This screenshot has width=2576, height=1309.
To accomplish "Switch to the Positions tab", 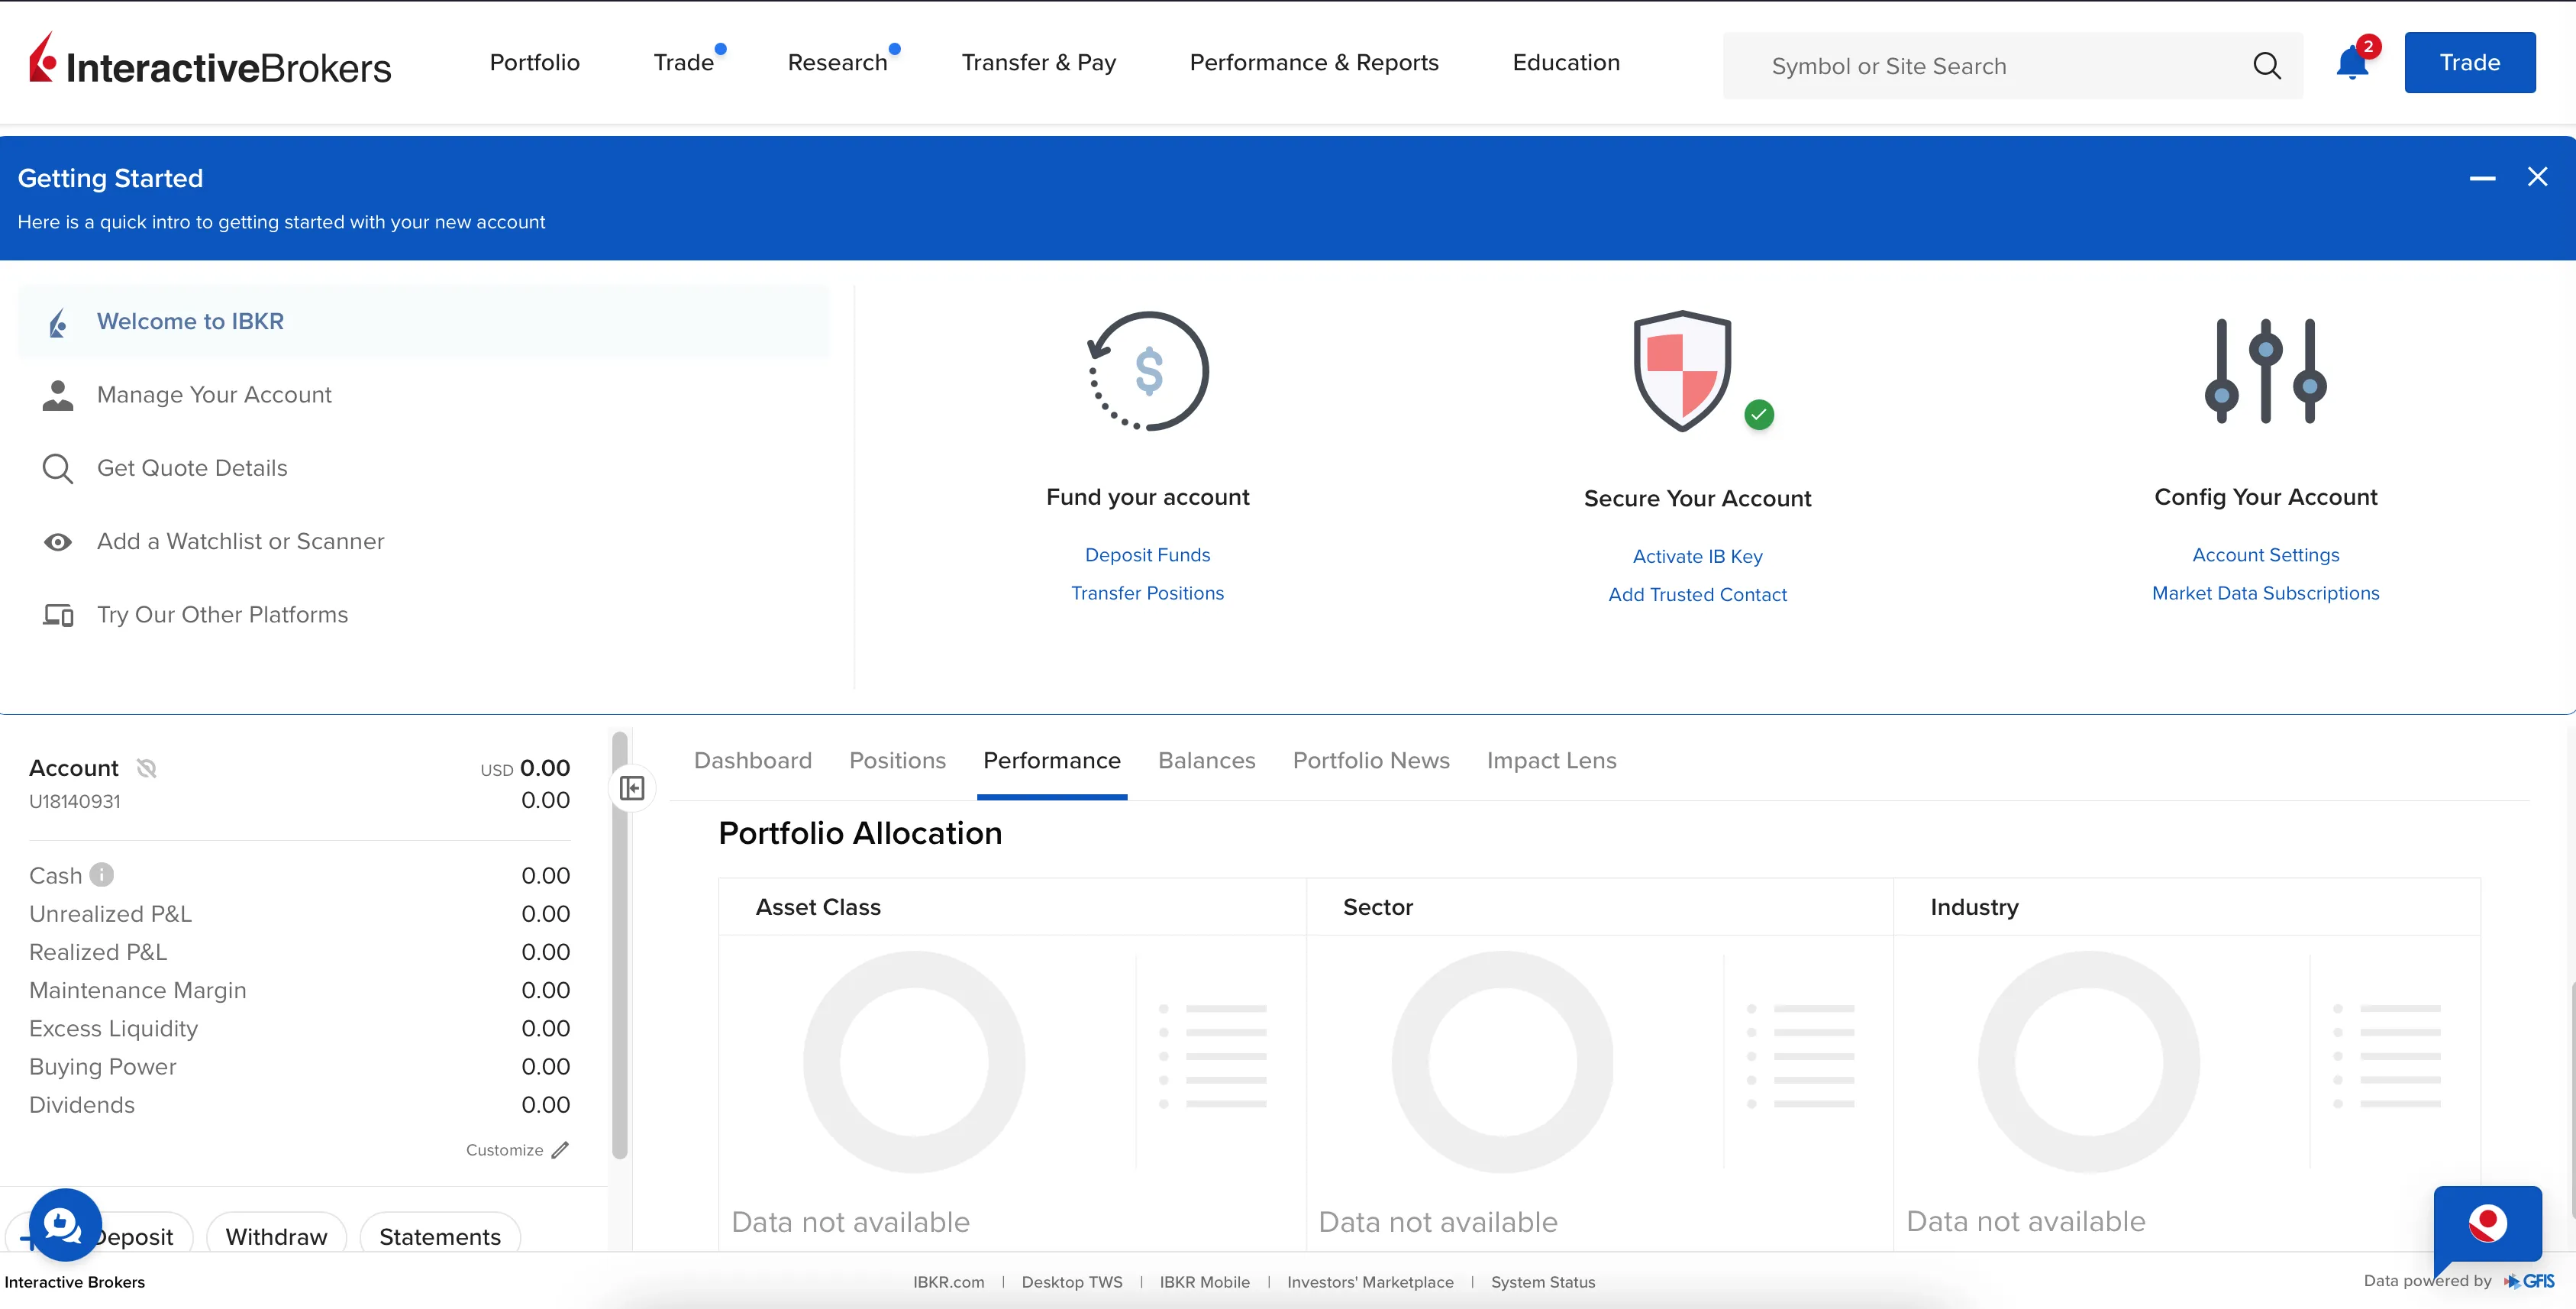I will click(x=898, y=761).
